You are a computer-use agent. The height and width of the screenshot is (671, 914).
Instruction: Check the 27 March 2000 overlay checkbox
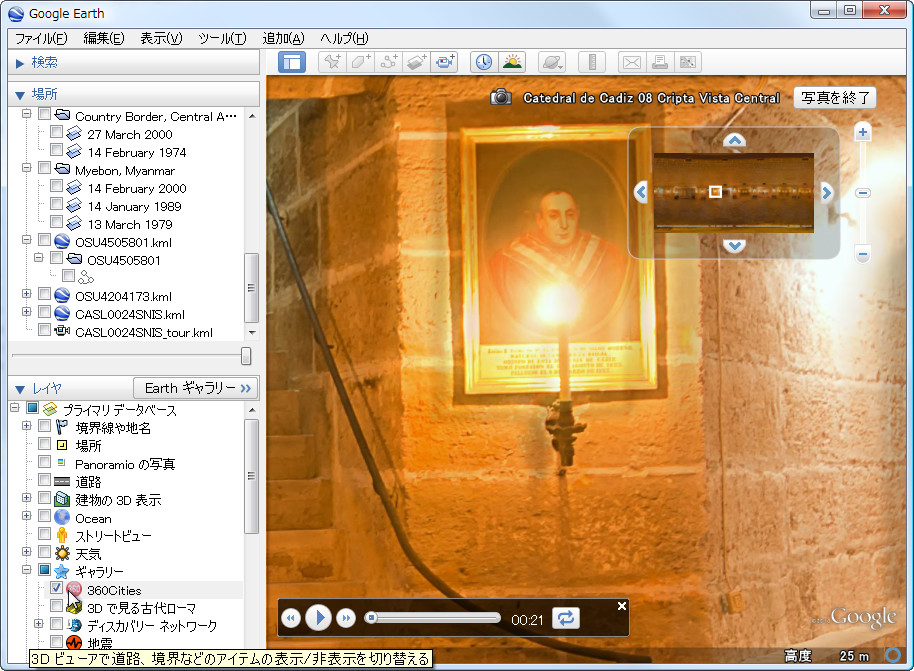point(57,132)
